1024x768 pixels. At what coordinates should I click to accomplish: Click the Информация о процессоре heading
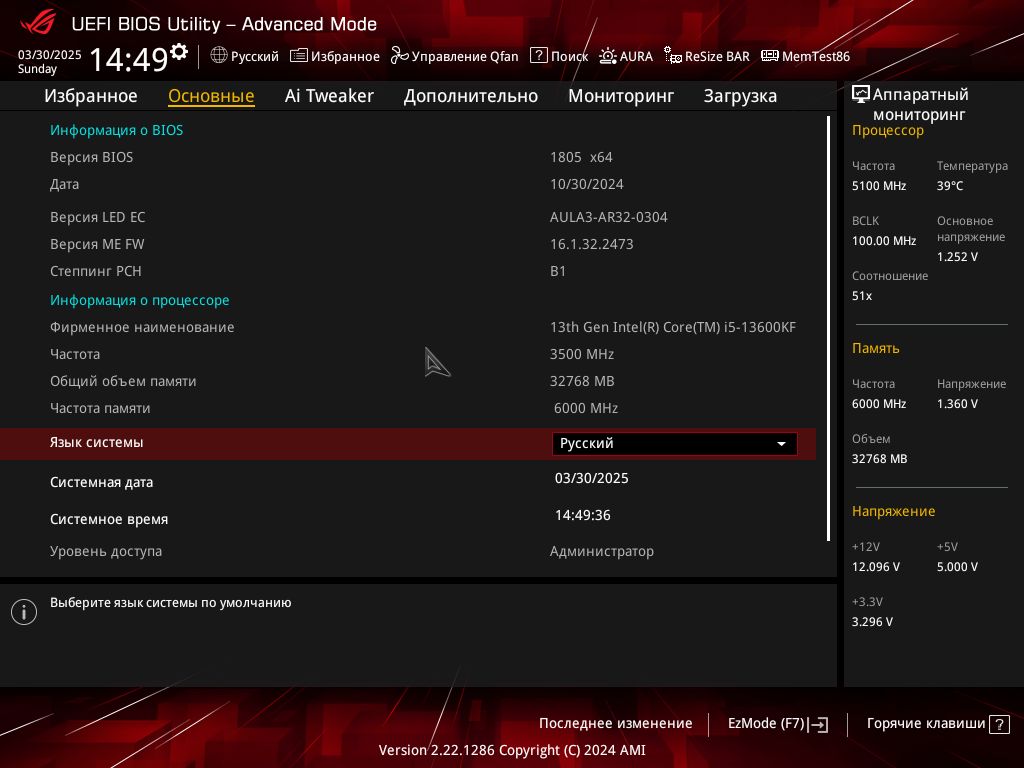(139, 300)
